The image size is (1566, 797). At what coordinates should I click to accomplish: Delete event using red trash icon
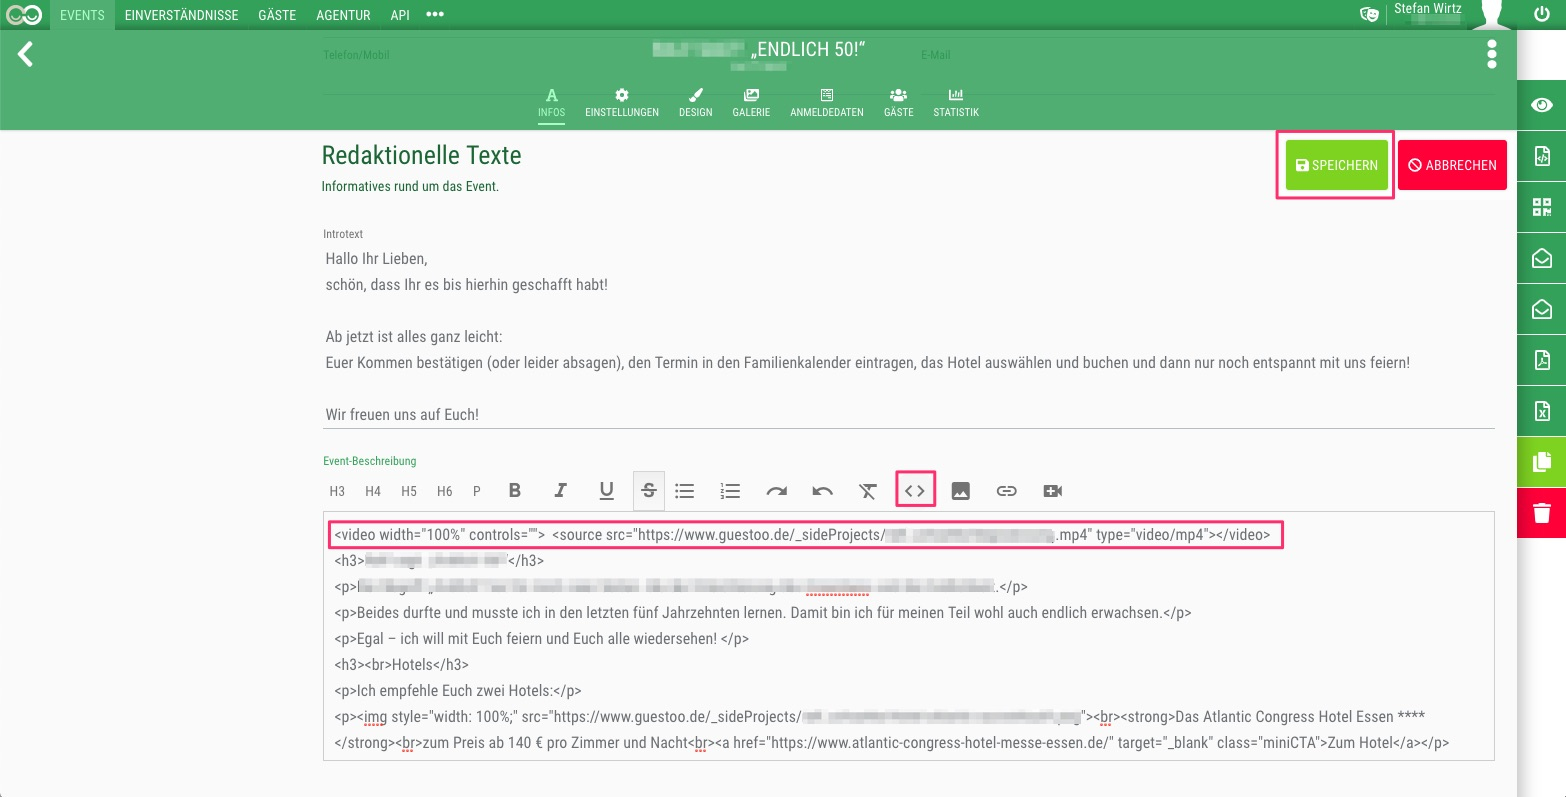[1541, 513]
